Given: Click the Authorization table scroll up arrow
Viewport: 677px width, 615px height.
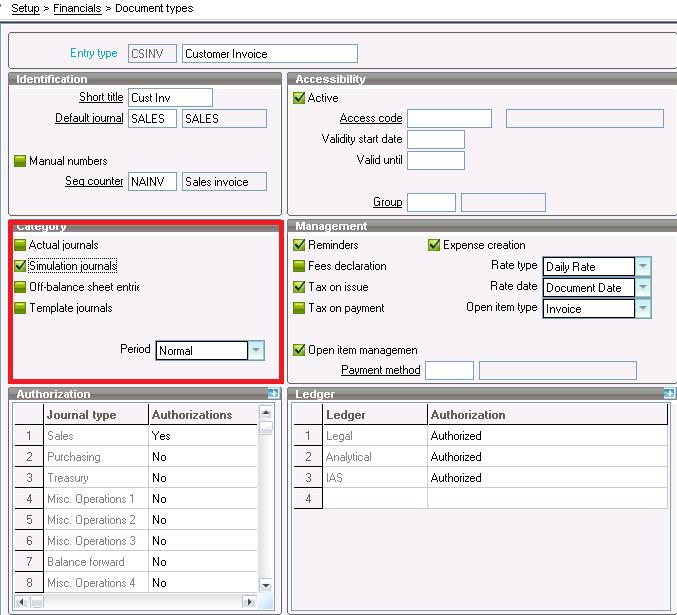Looking at the screenshot, I should (266, 413).
